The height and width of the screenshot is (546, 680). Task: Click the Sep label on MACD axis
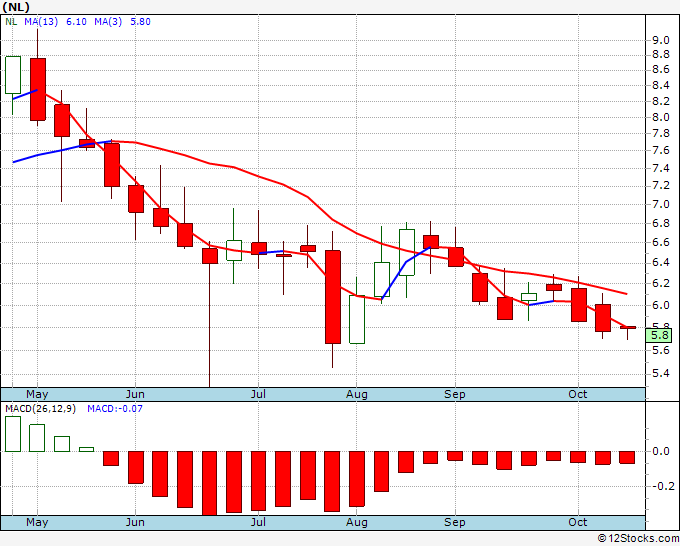(x=454, y=522)
